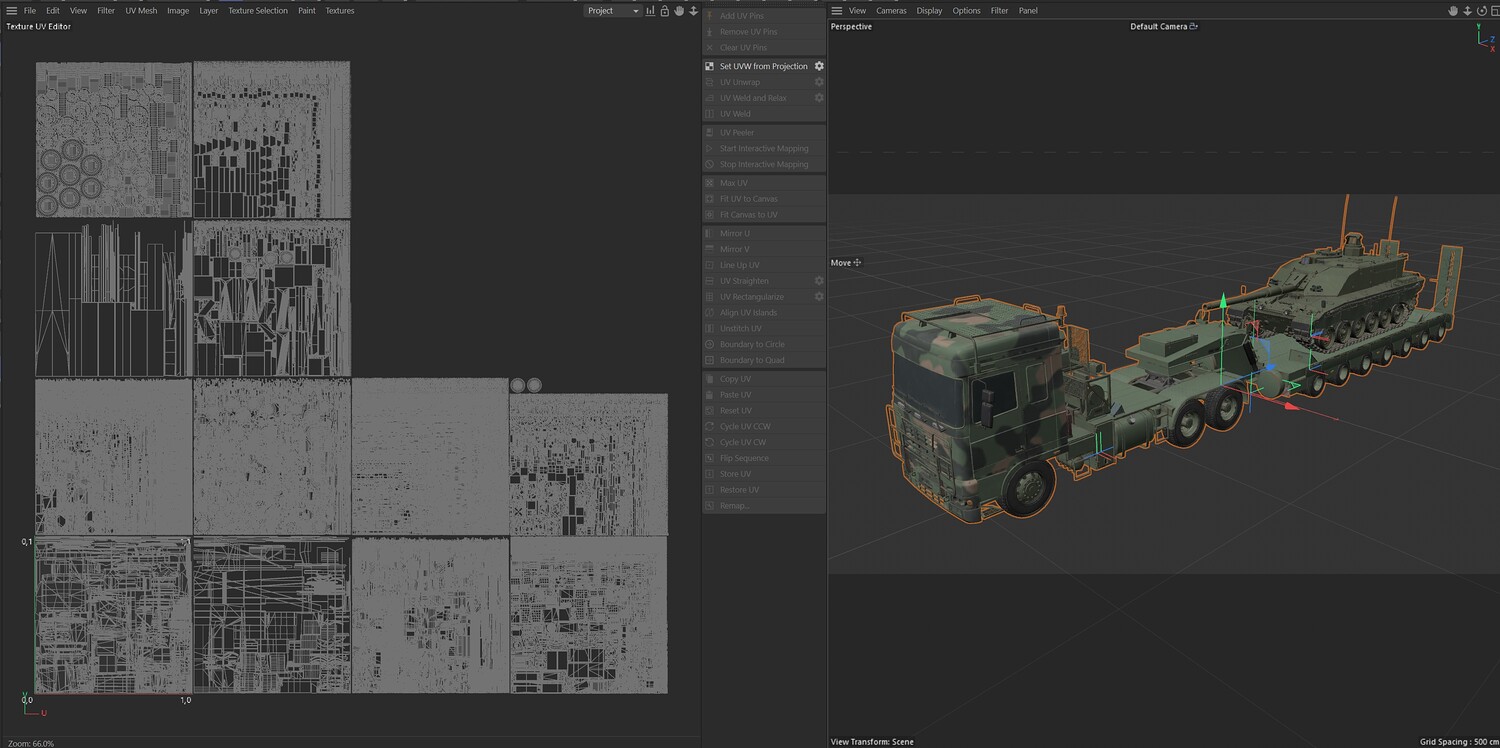This screenshot has width=1500, height=748.
Task: Open the Edit menu in UV editor
Action: tap(53, 11)
